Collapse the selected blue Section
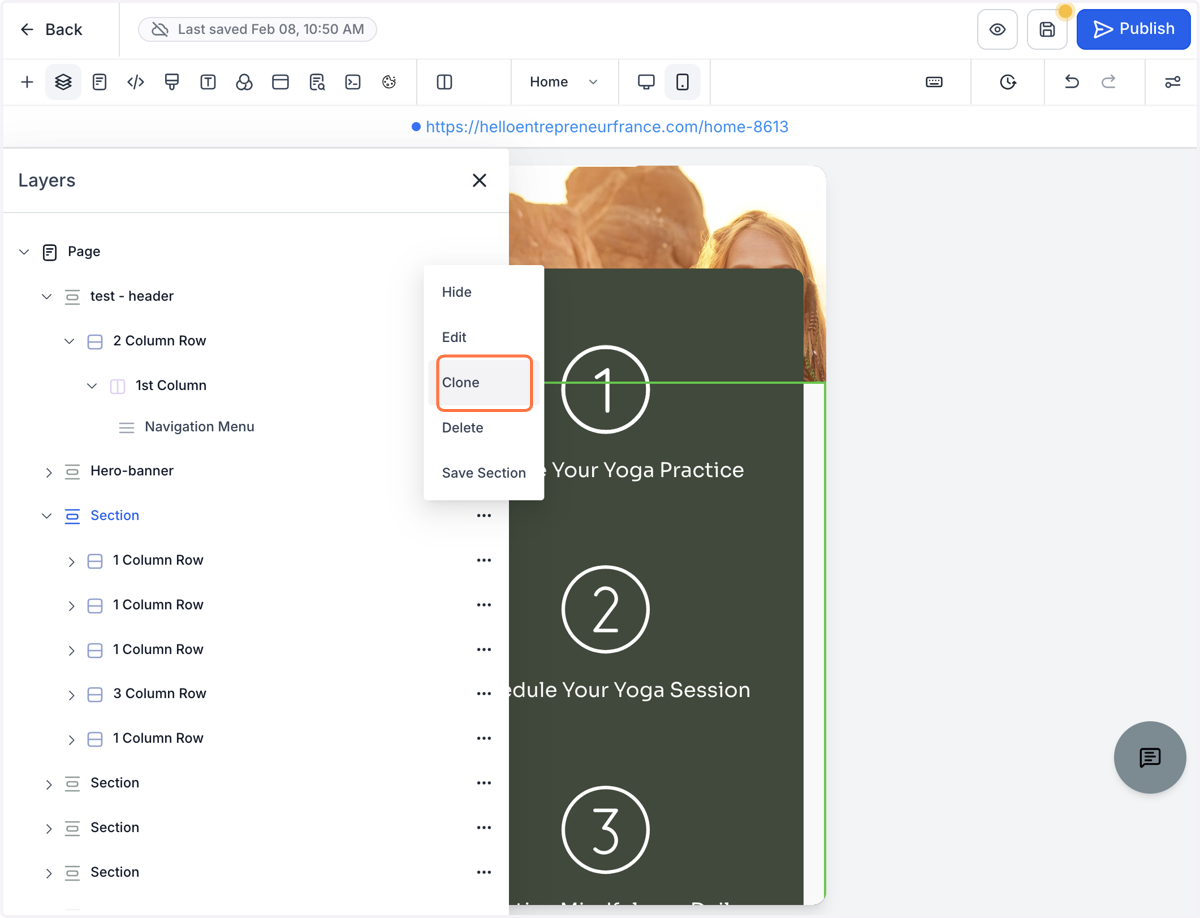This screenshot has width=1200, height=918. pyautogui.click(x=47, y=516)
